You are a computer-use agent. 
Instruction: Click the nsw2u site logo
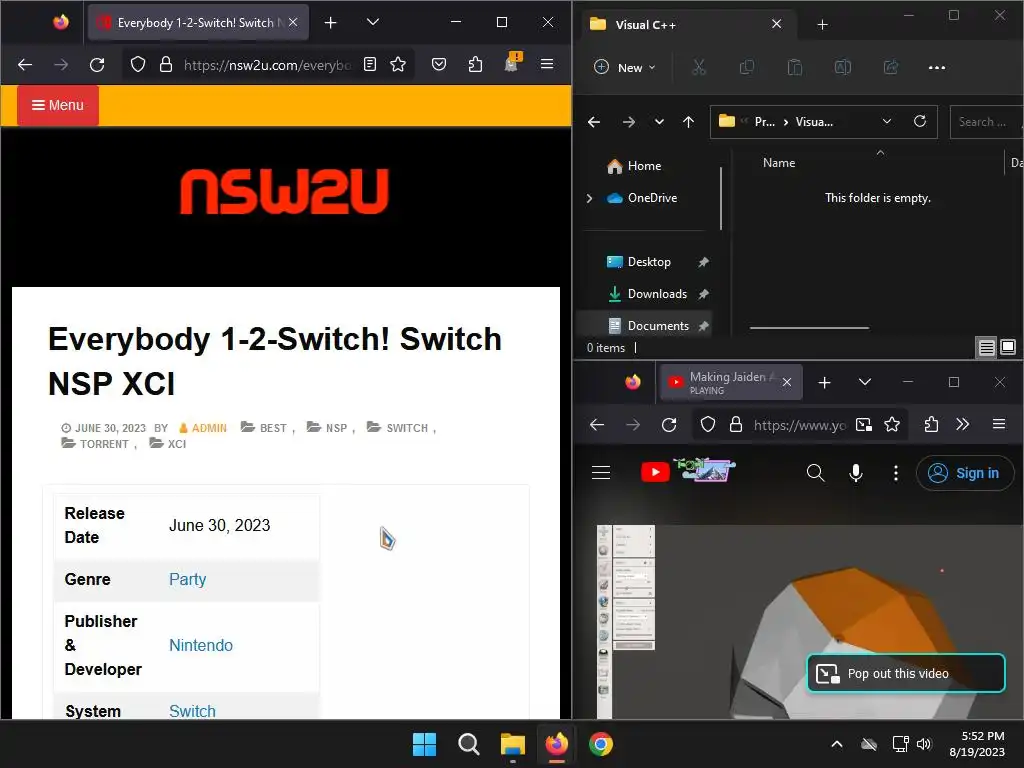pos(285,191)
